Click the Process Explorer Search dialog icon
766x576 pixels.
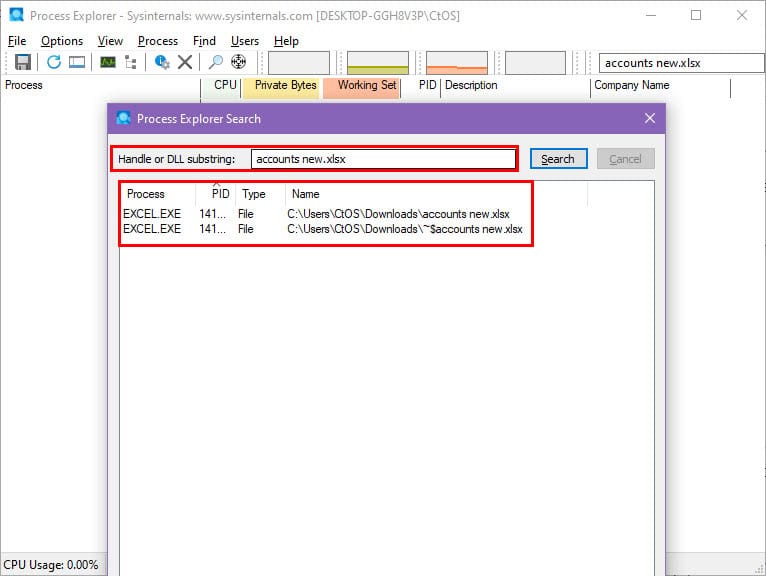(123, 118)
